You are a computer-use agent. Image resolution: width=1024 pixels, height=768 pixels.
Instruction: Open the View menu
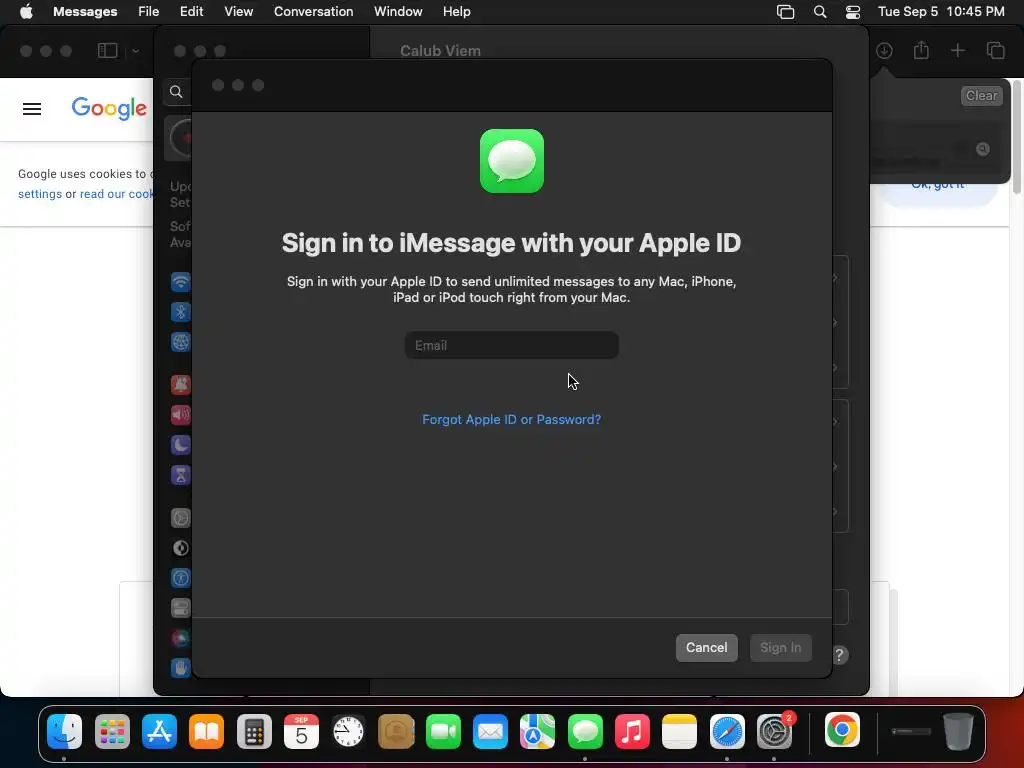(x=238, y=12)
